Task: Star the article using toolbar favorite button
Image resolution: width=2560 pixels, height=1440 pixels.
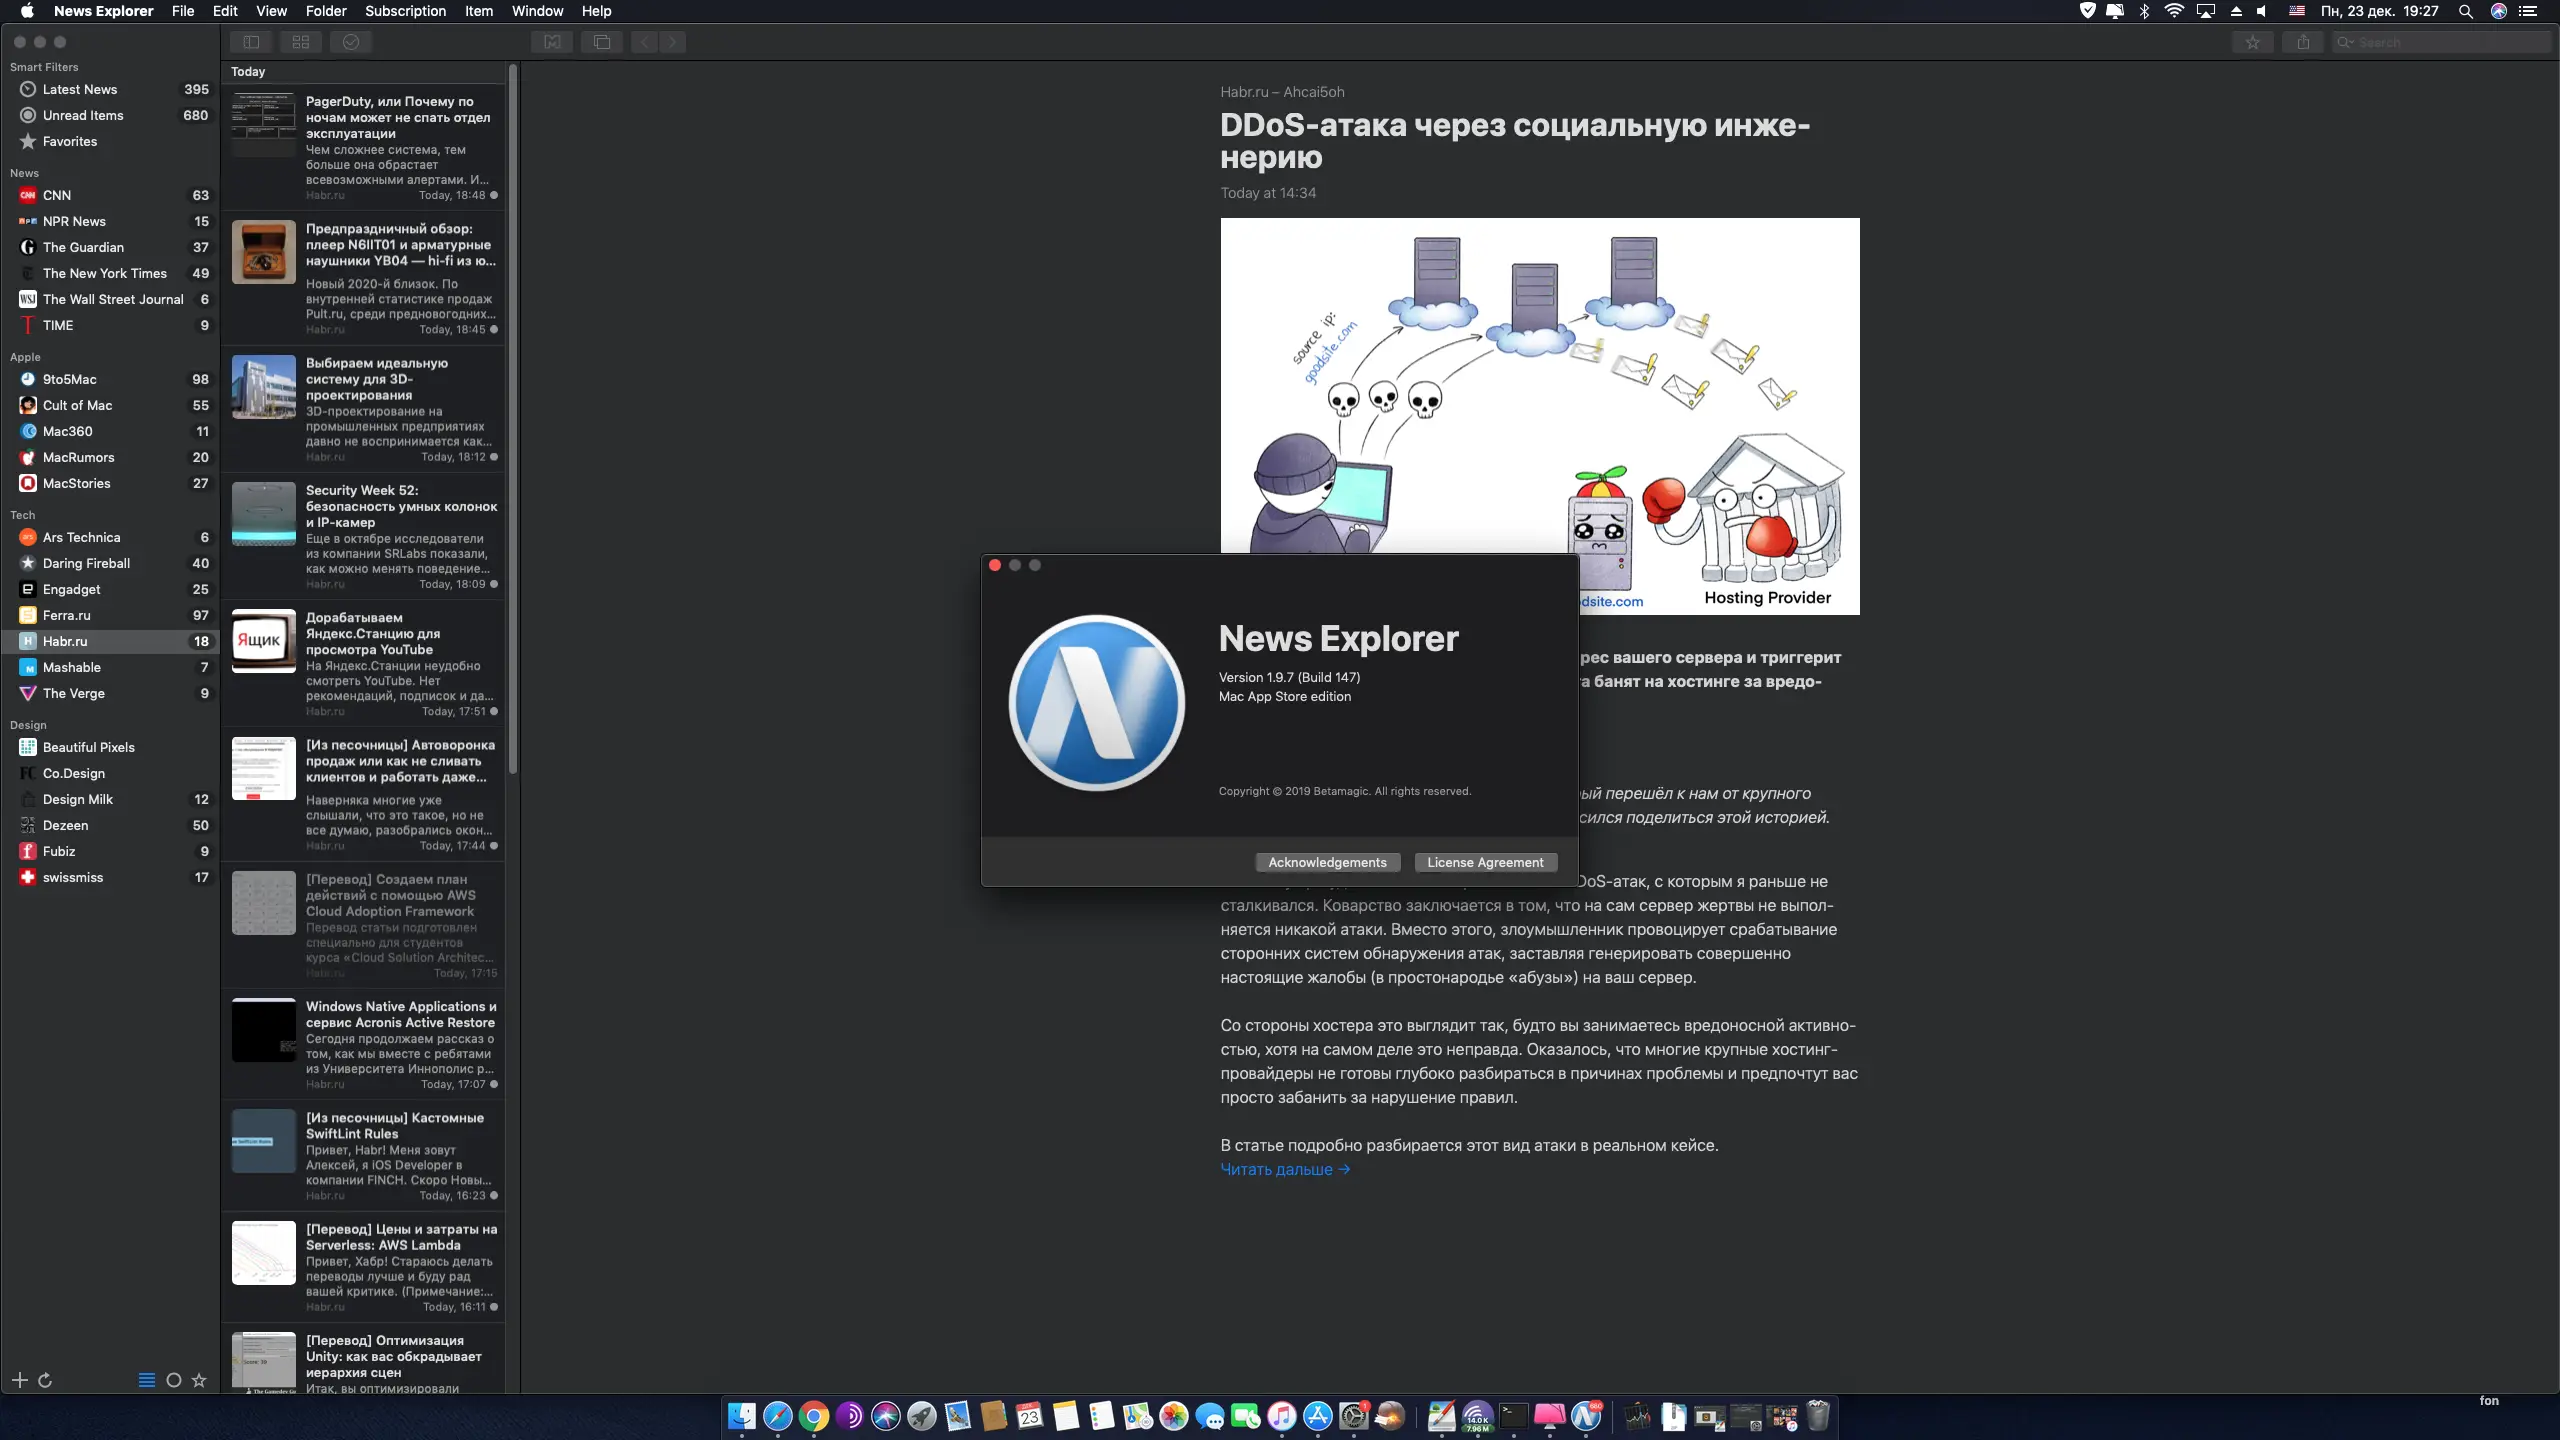Action: (2252, 42)
